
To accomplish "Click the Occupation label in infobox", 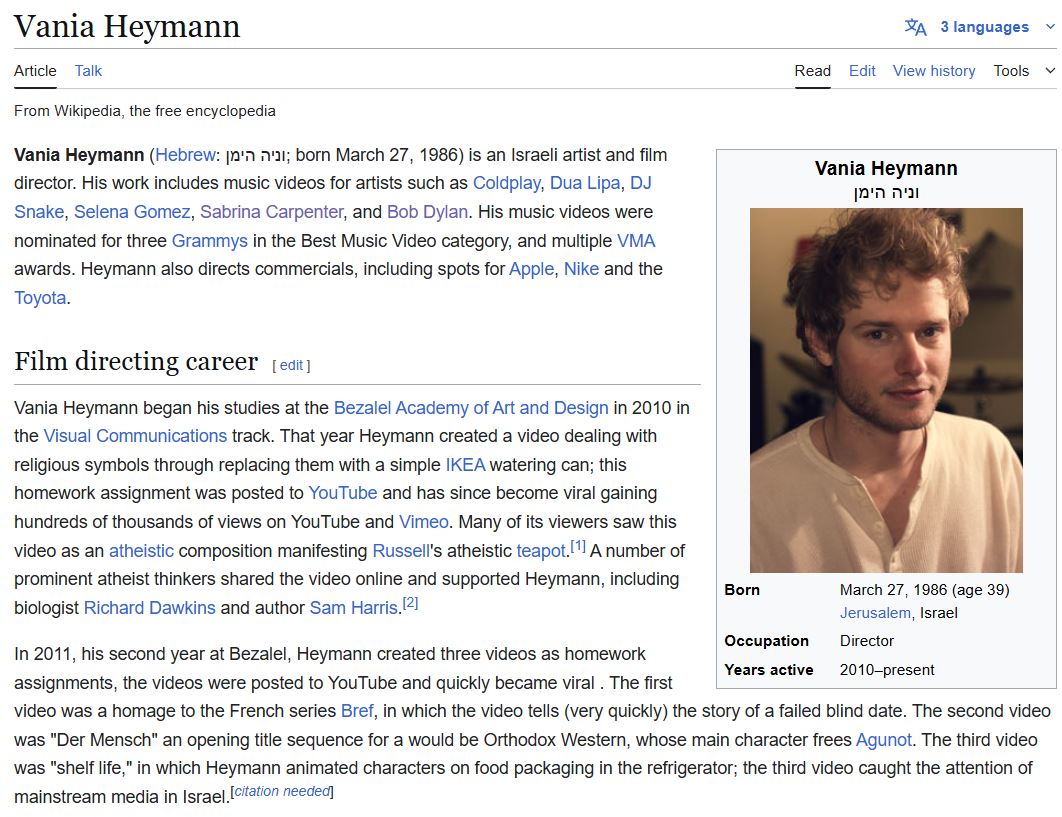I will click(x=766, y=641).
